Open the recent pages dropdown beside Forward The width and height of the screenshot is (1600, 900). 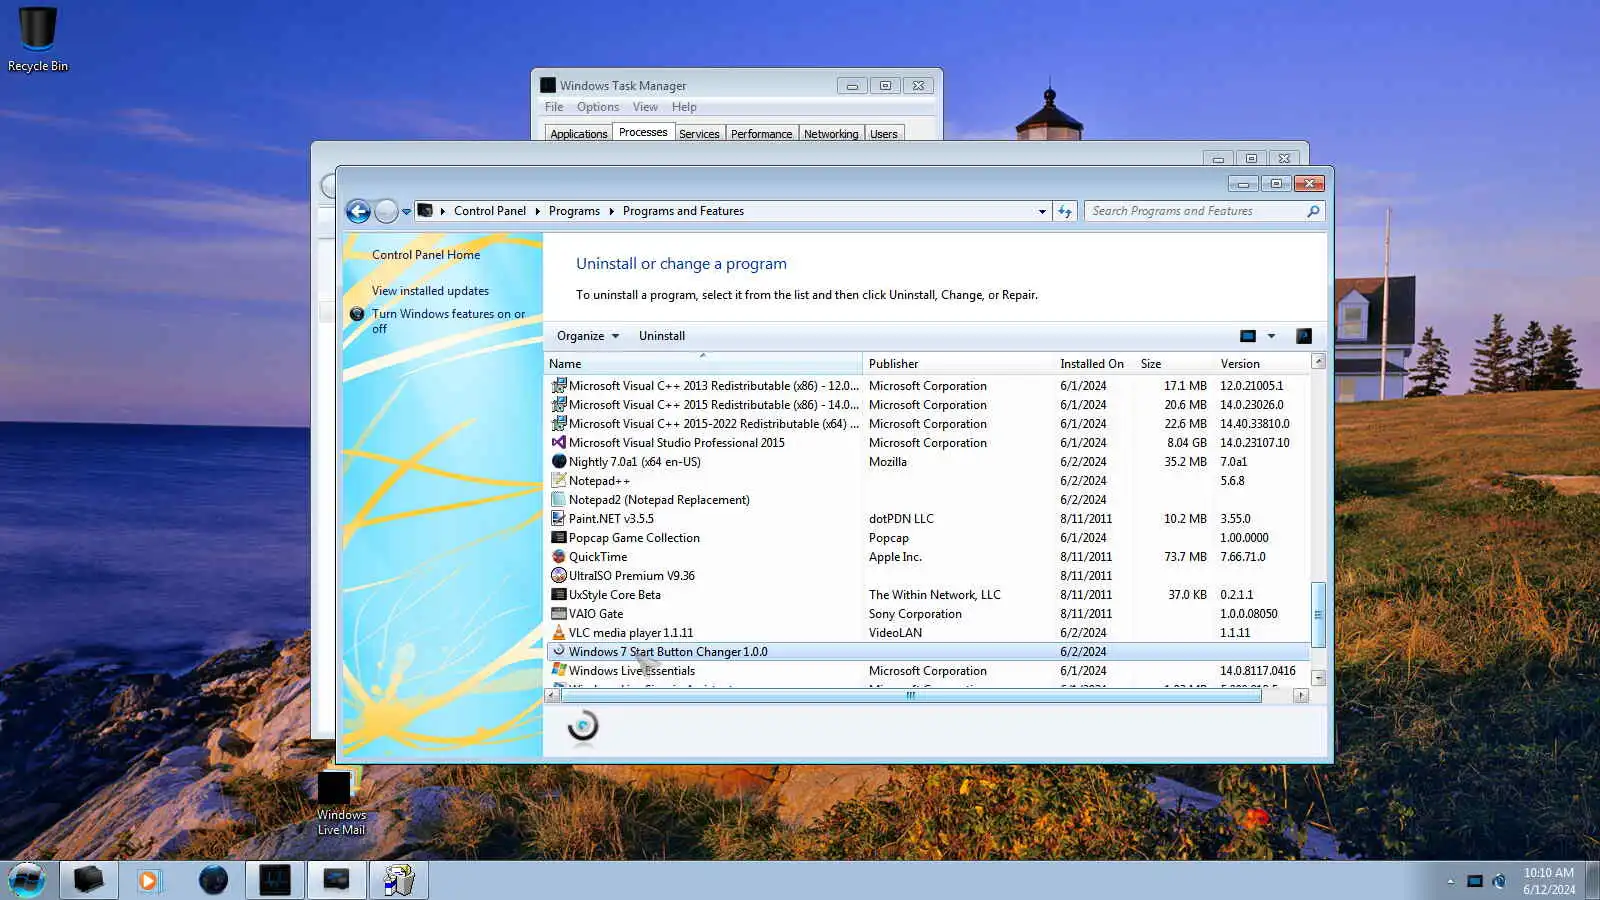point(406,211)
